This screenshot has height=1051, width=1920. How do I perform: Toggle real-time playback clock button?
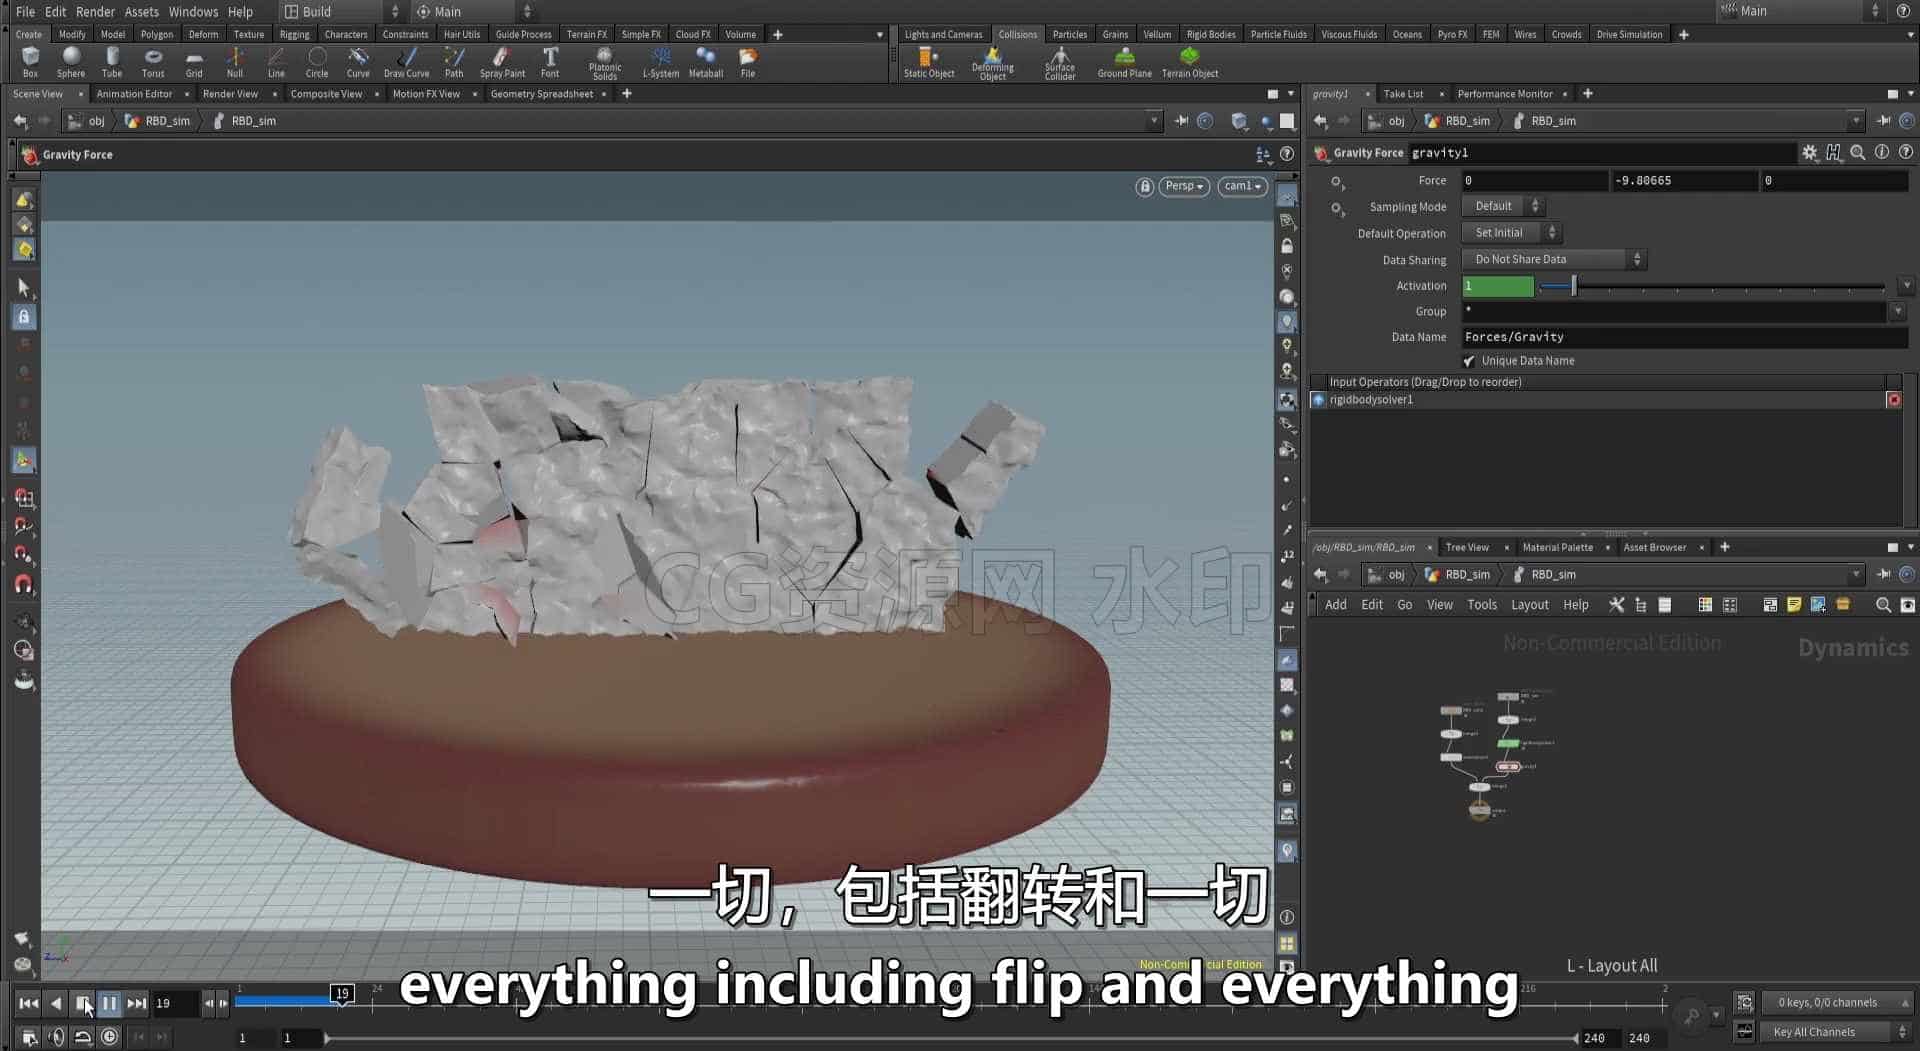[109, 1037]
